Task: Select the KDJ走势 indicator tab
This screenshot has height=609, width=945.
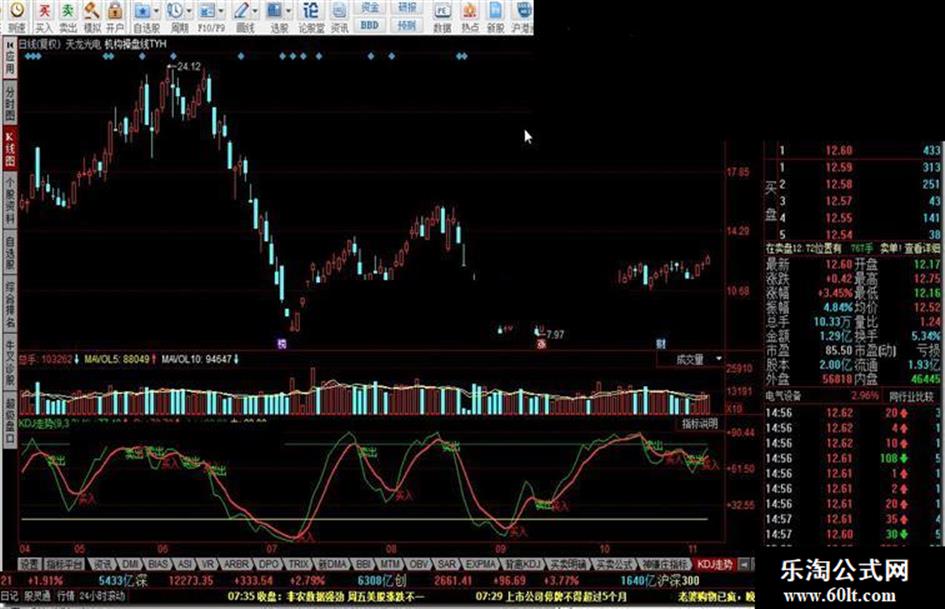Action: [714, 564]
